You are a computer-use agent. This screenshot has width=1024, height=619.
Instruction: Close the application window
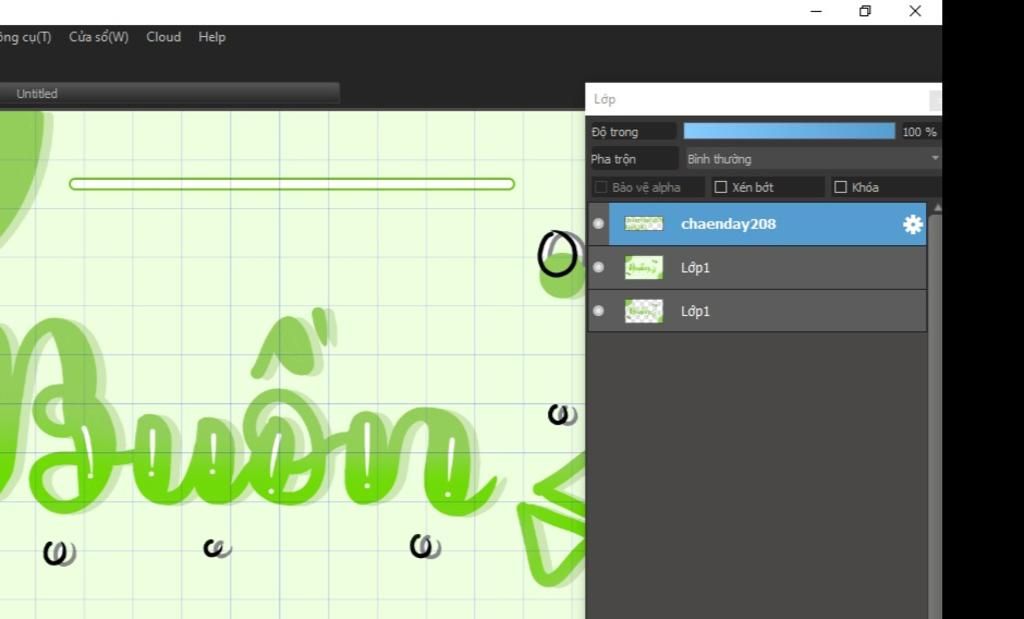click(x=915, y=11)
